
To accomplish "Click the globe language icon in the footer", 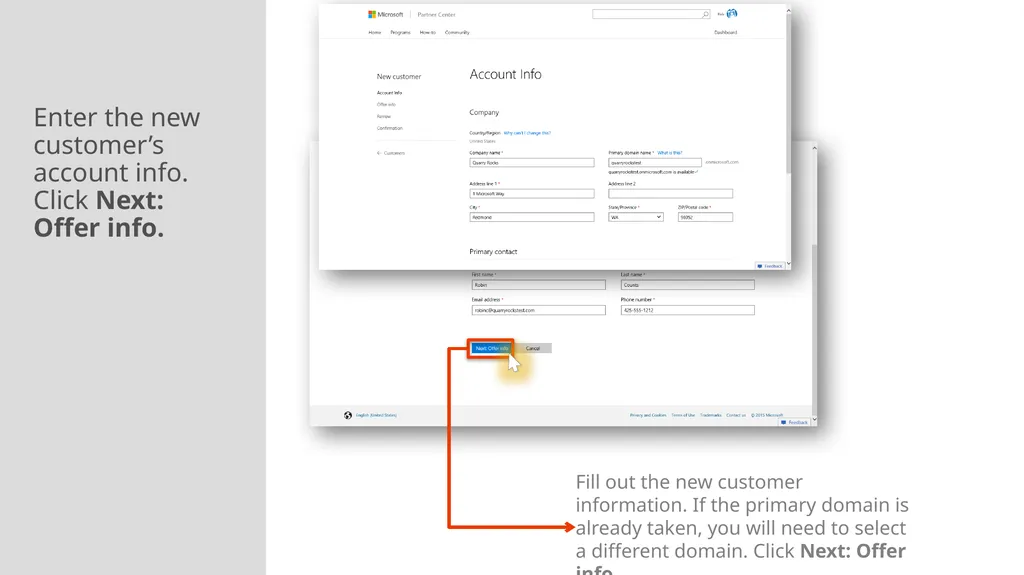I will 348,416.
